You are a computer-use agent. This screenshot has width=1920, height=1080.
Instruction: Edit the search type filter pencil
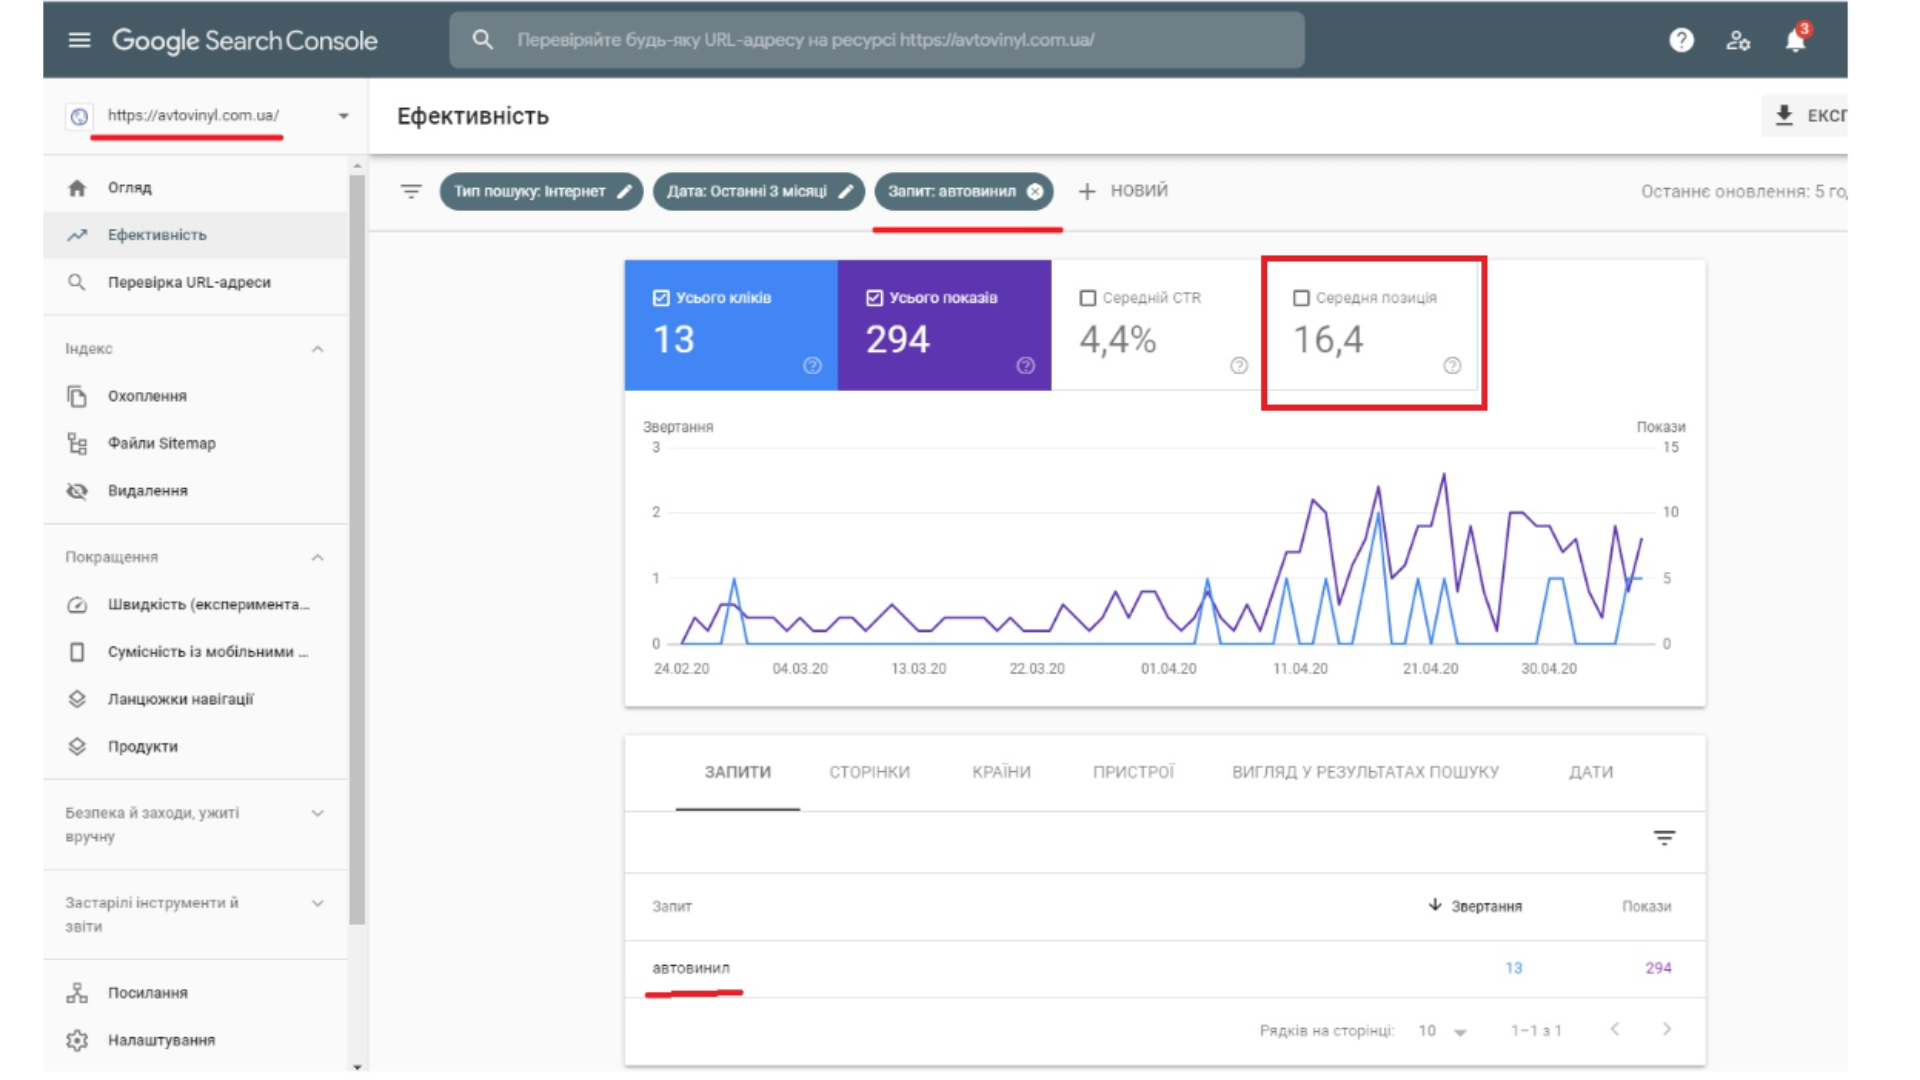tap(624, 191)
